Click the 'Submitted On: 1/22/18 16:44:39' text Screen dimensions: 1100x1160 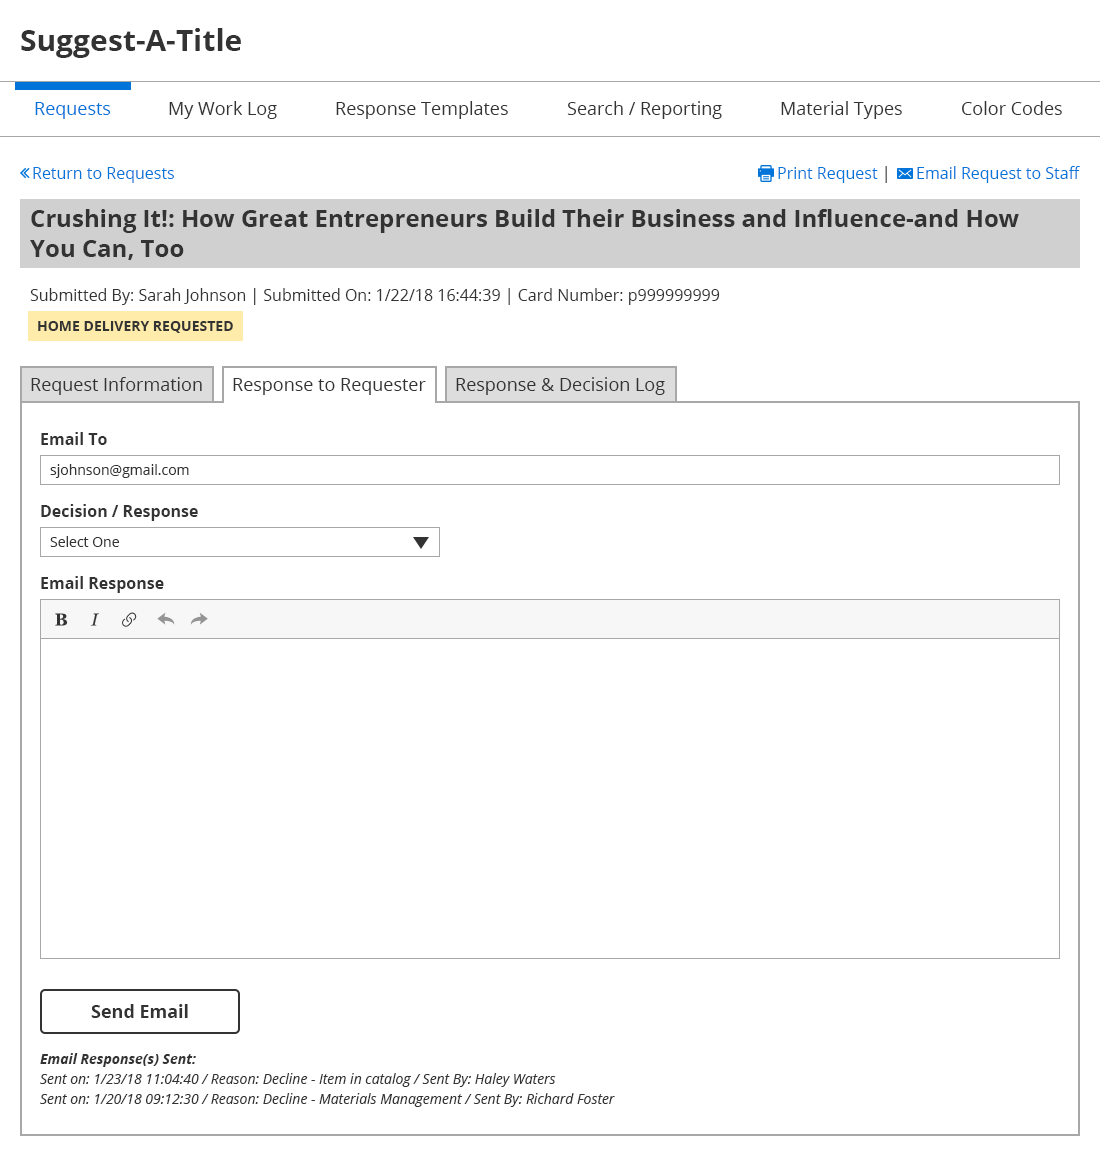[x=382, y=295]
